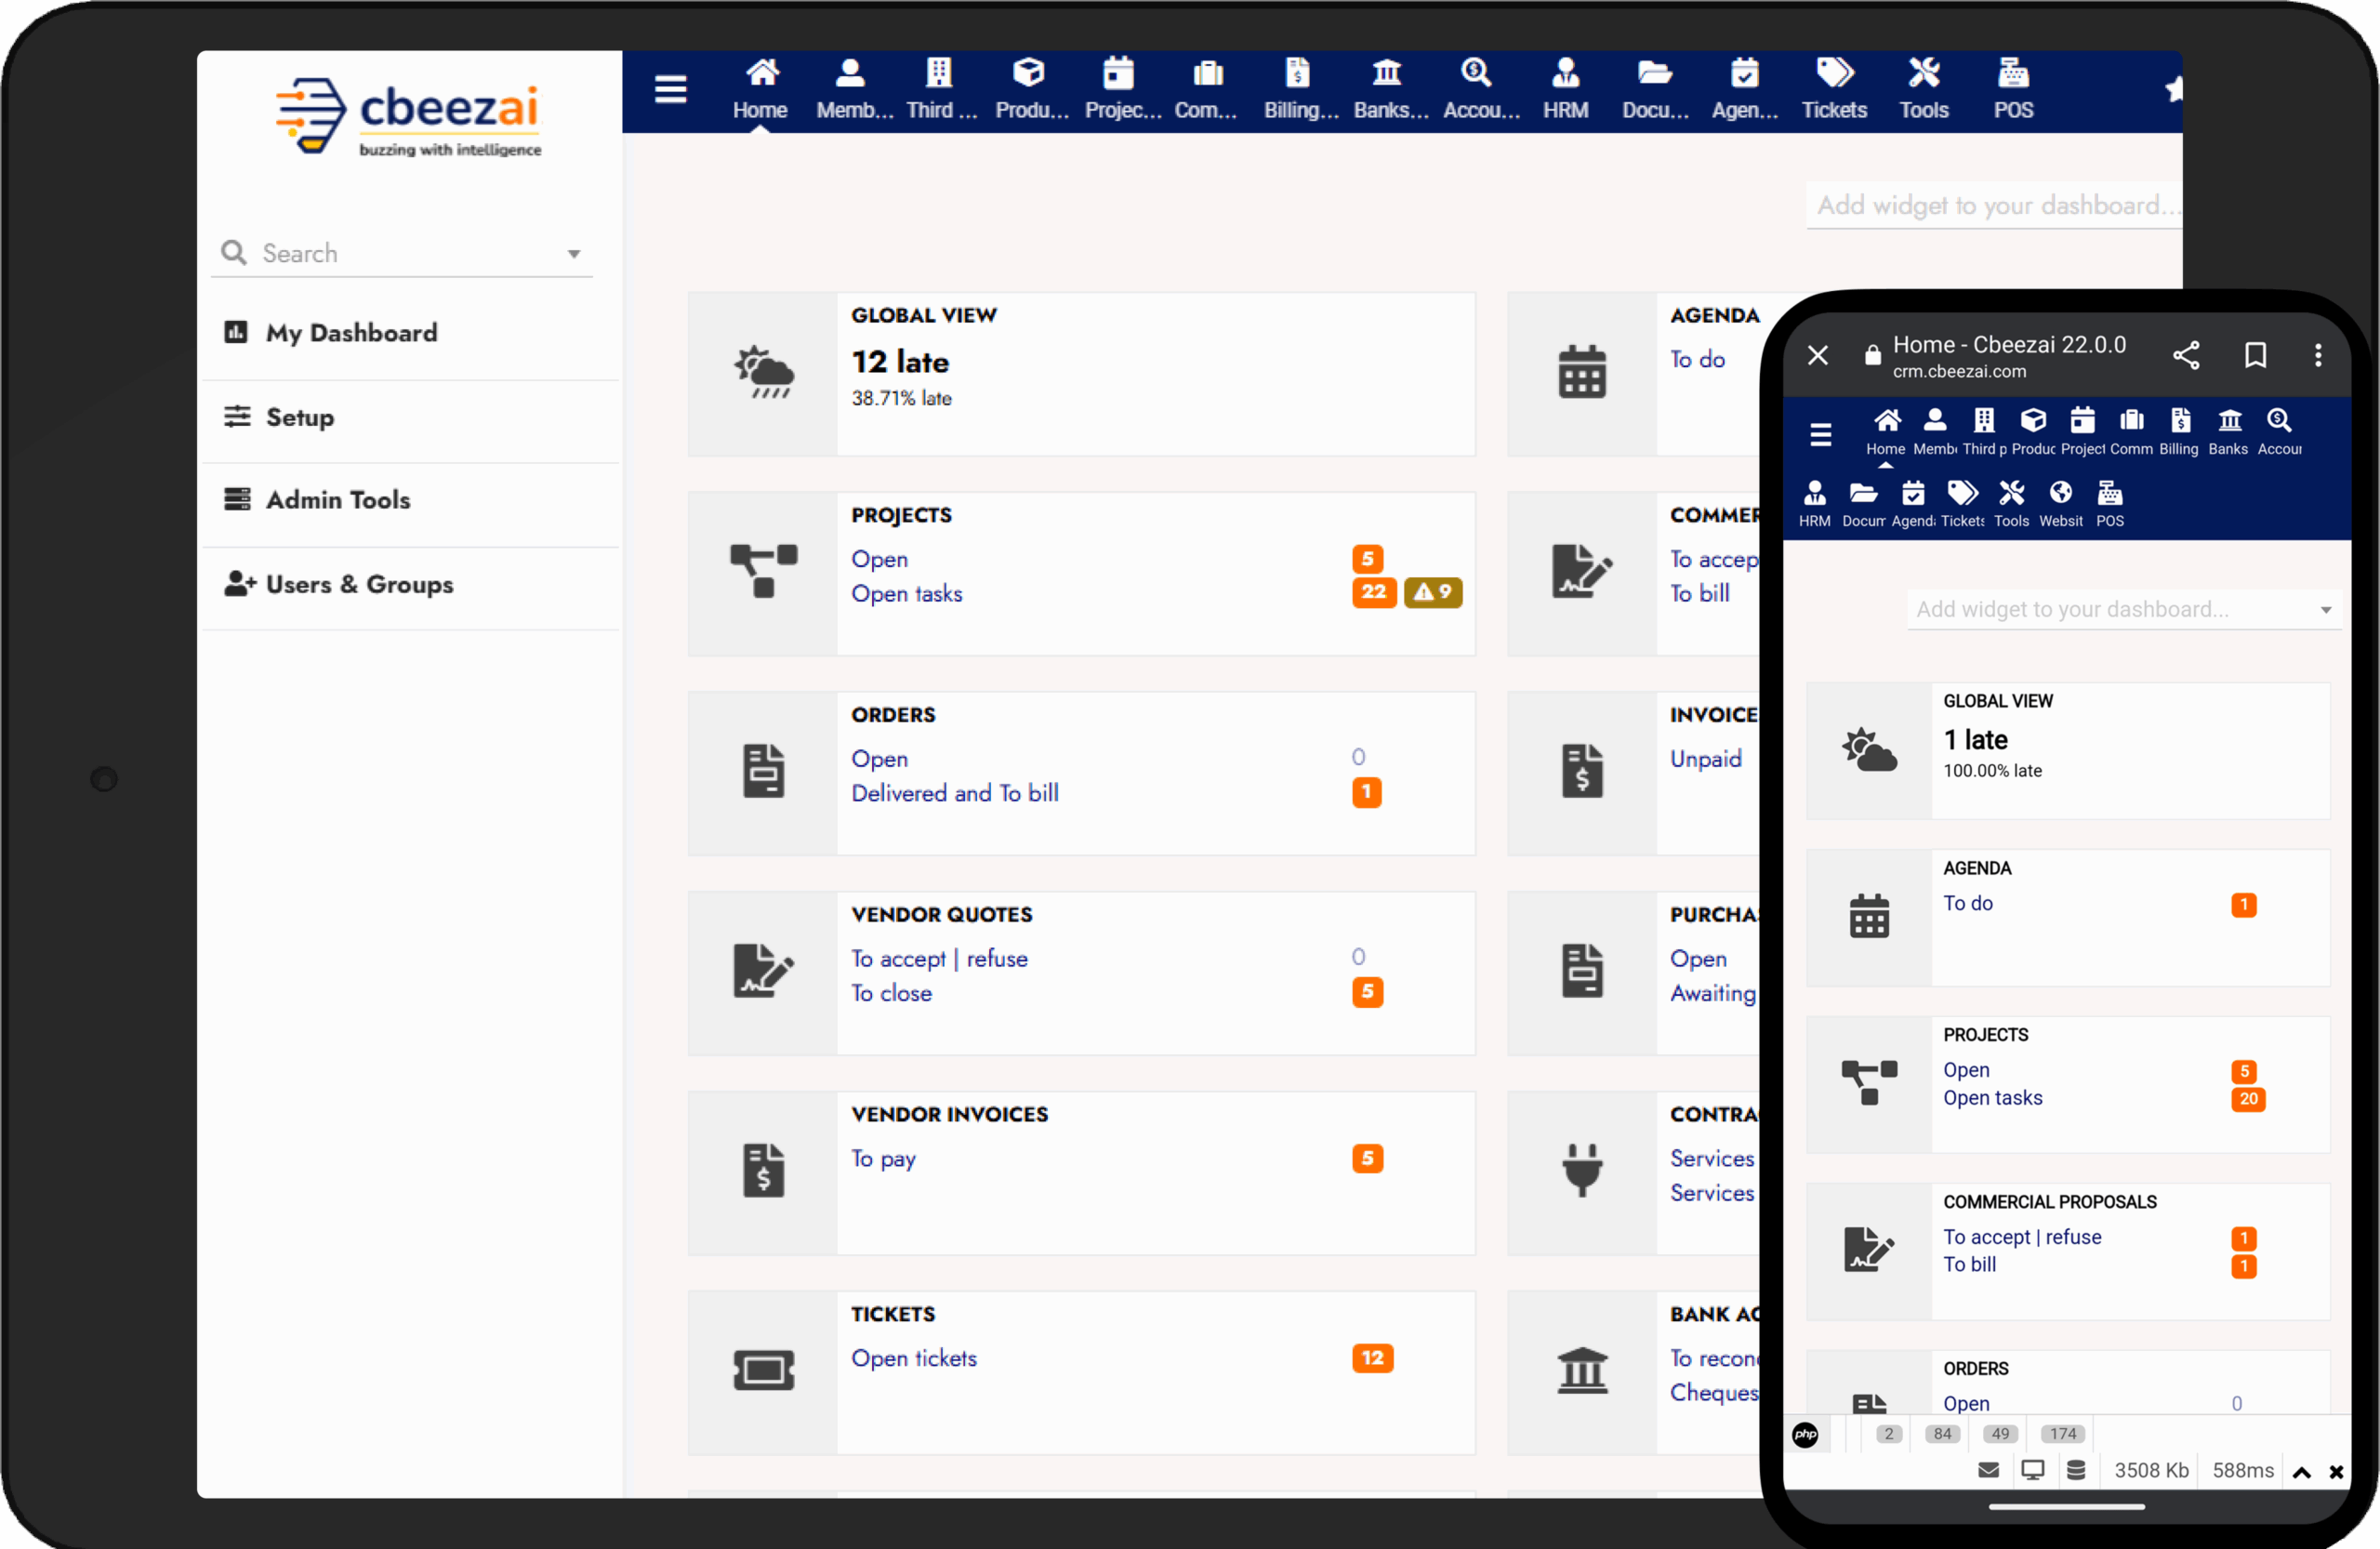Toggle the hamburger menu on phone view
The width and height of the screenshot is (2380, 1549).
coord(1821,434)
